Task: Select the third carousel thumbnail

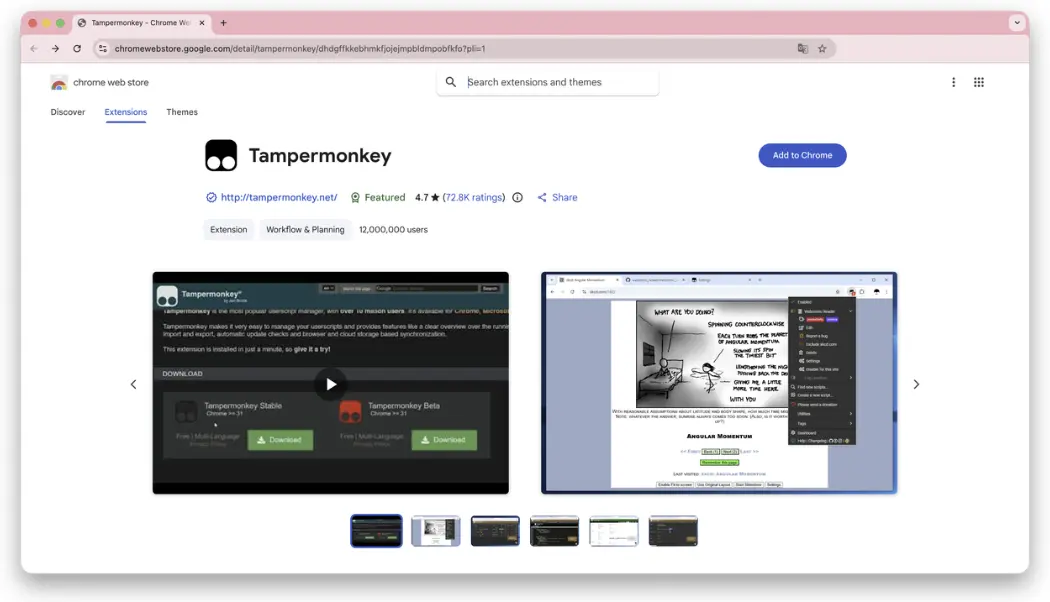Action: pyautogui.click(x=495, y=531)
